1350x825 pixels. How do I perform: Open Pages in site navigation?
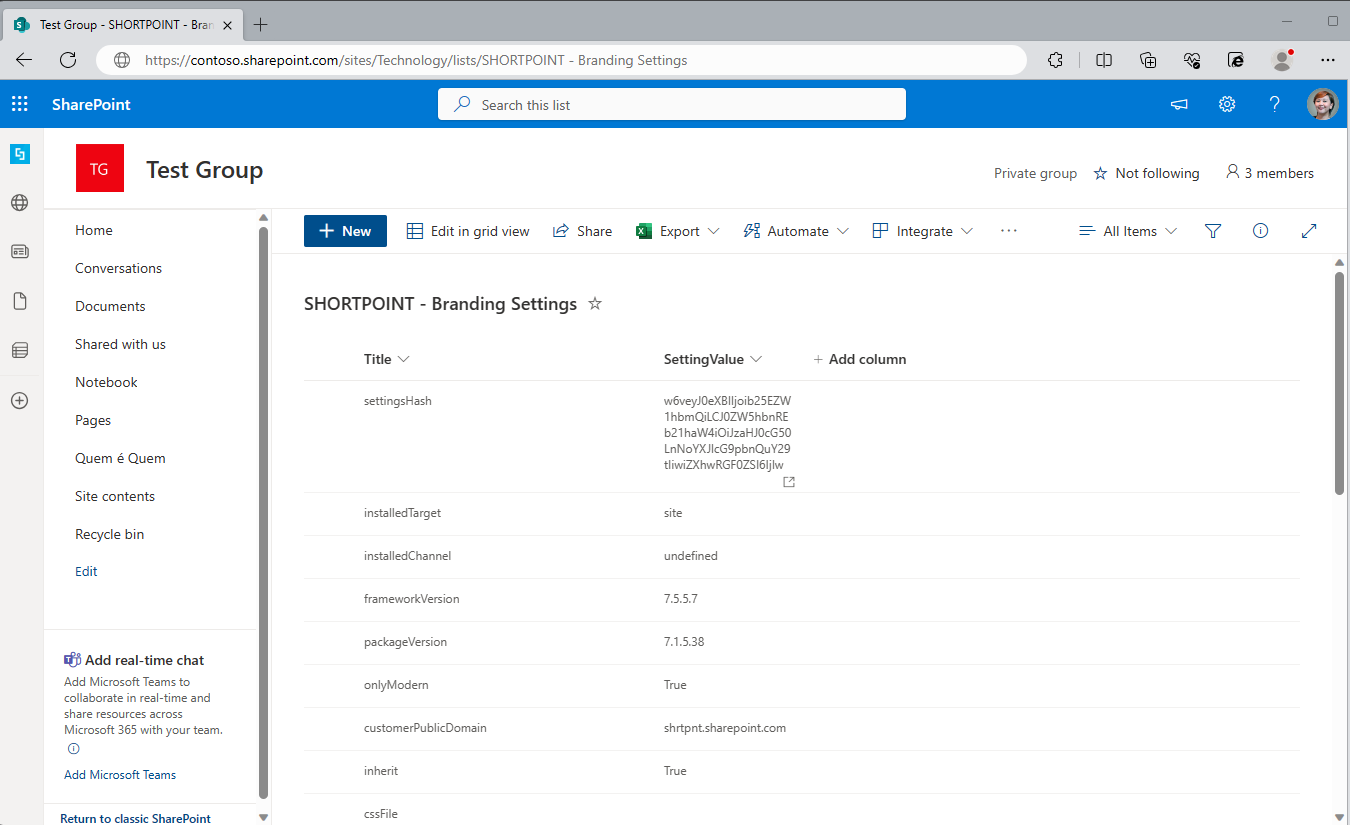(93, 420)
